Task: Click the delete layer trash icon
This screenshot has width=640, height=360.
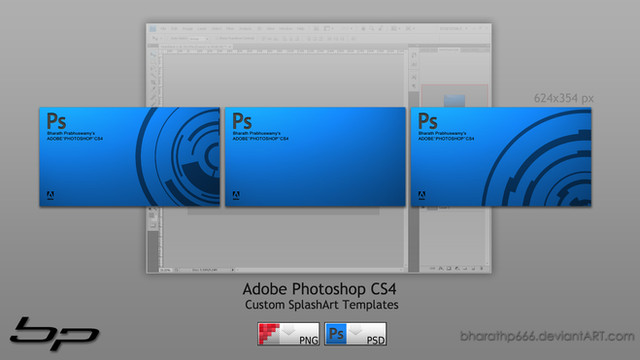Action: (x=482, y=268)
